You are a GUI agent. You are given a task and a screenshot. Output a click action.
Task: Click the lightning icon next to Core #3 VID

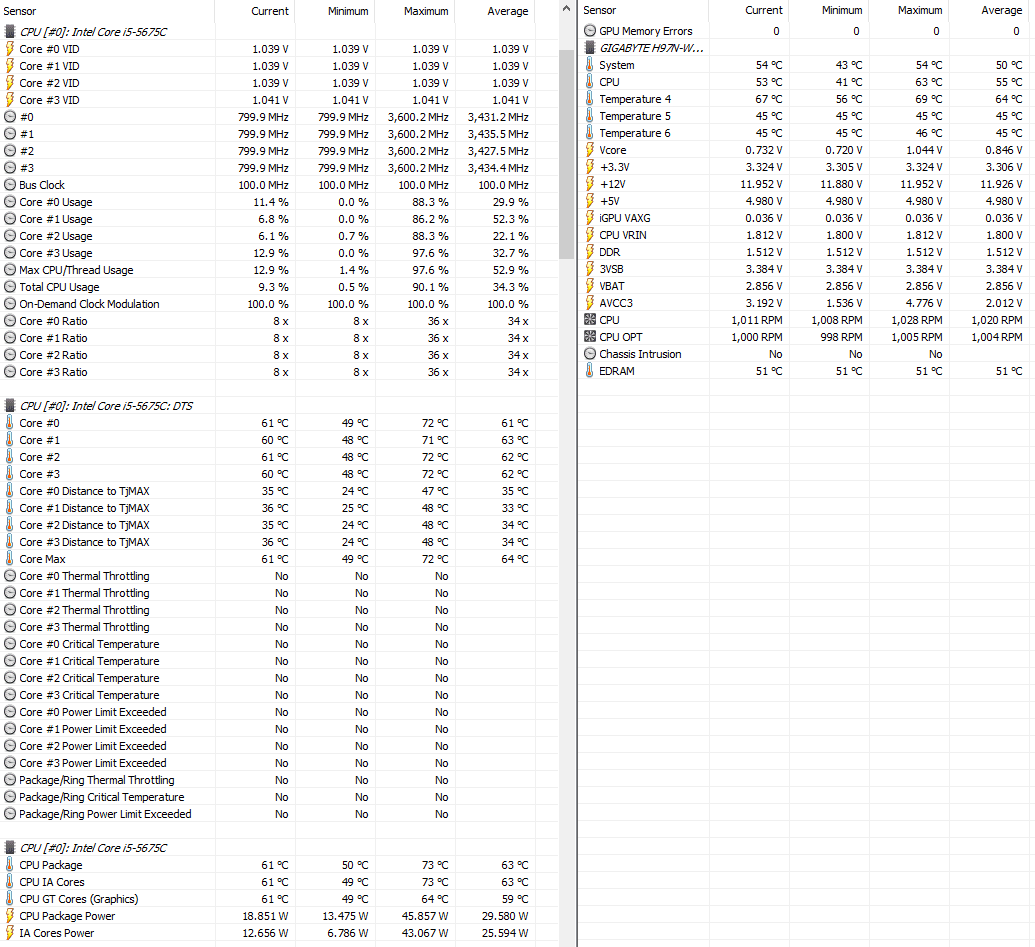[10, 100]
